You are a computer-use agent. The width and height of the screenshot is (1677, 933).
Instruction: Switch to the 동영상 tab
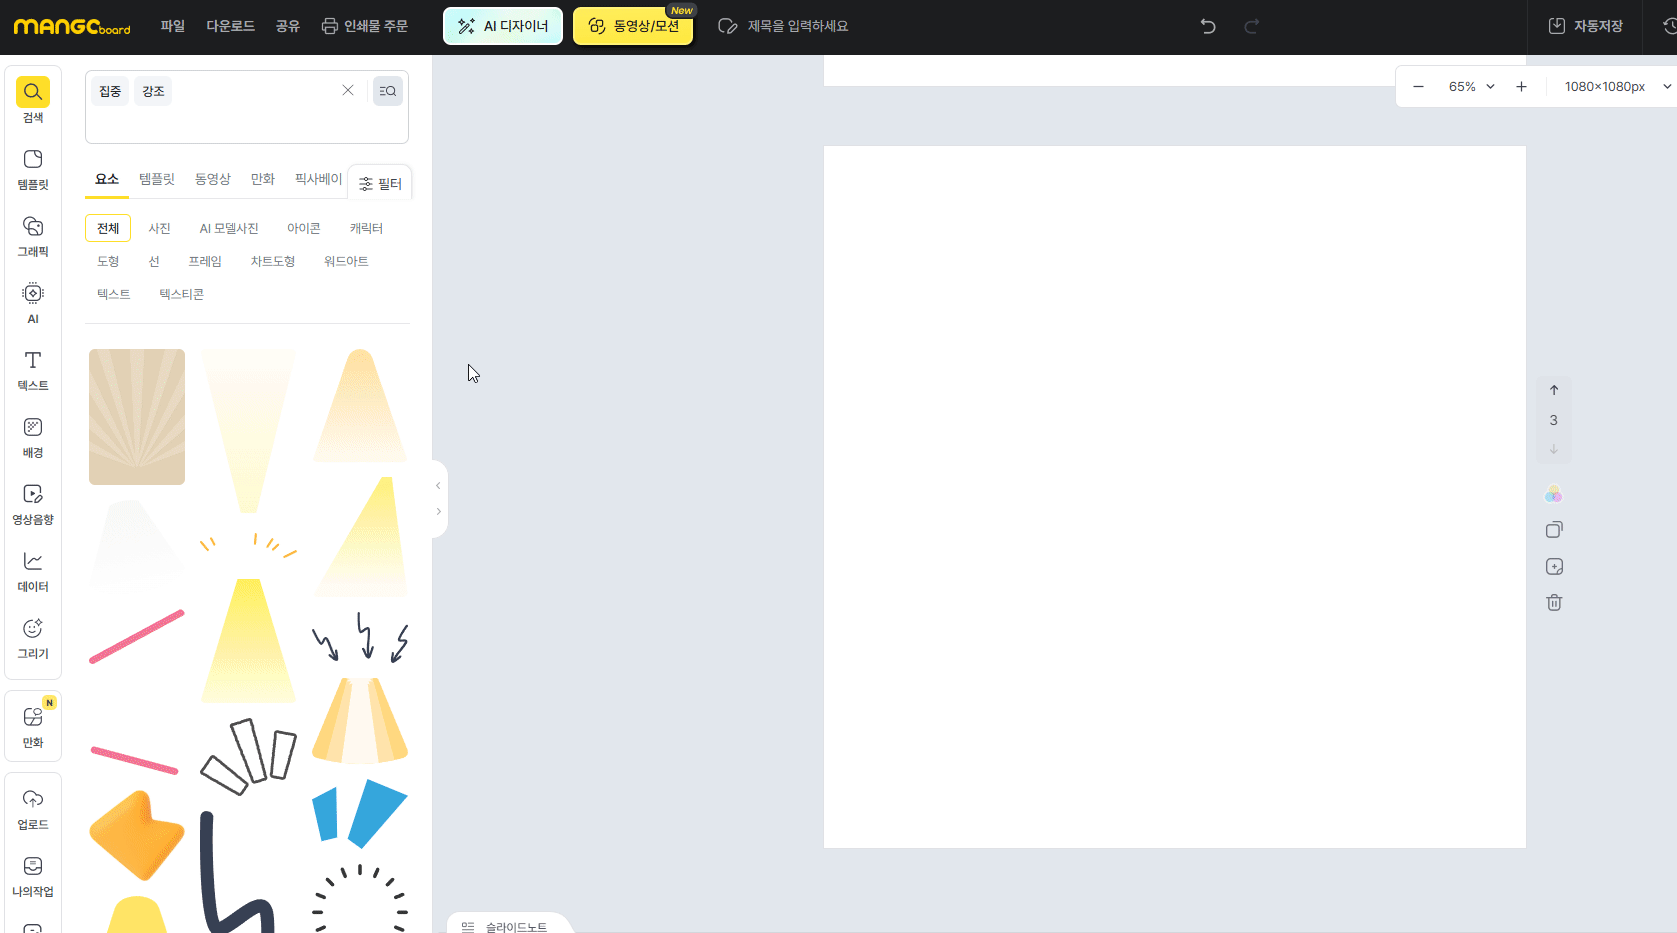pyautogui.click(x=212, y=179)
